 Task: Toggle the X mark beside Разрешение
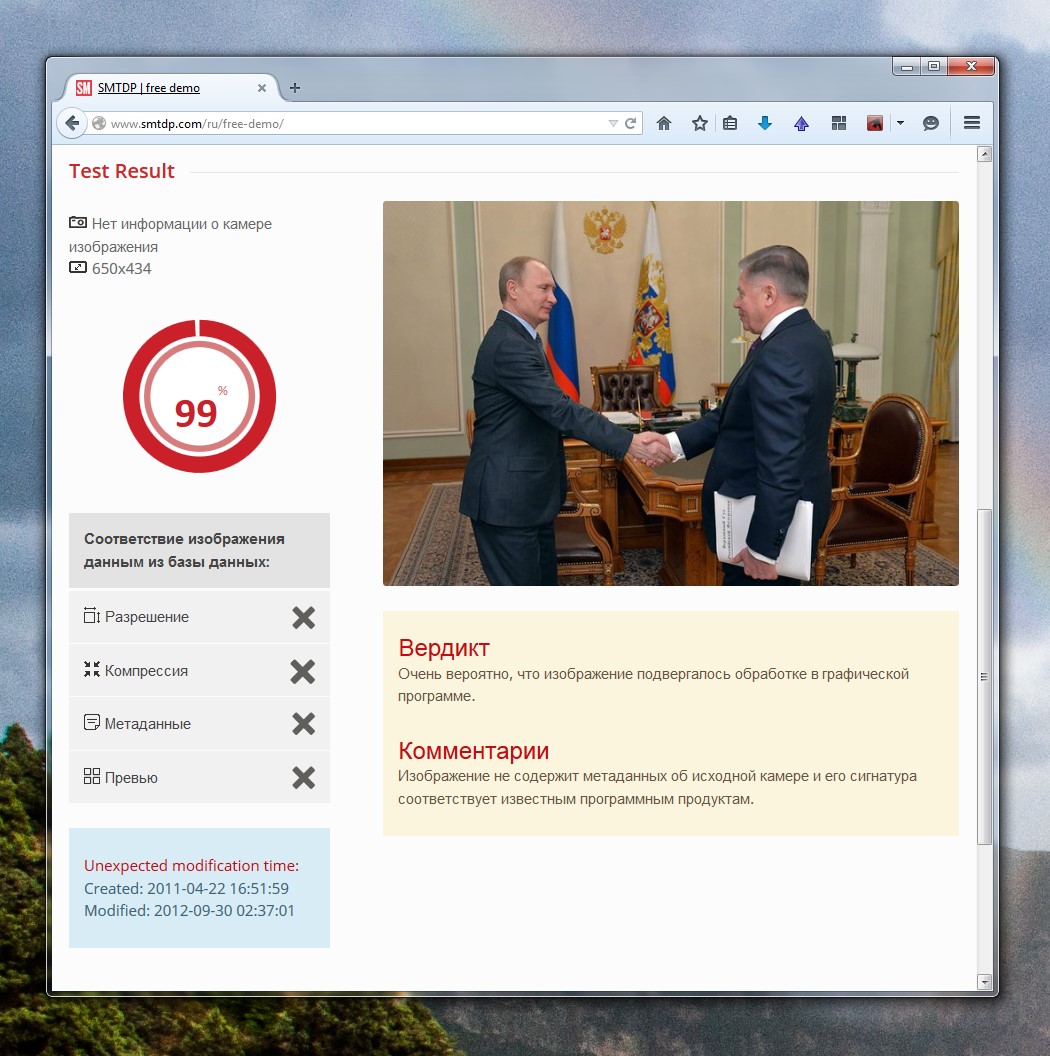click(303, 617)
